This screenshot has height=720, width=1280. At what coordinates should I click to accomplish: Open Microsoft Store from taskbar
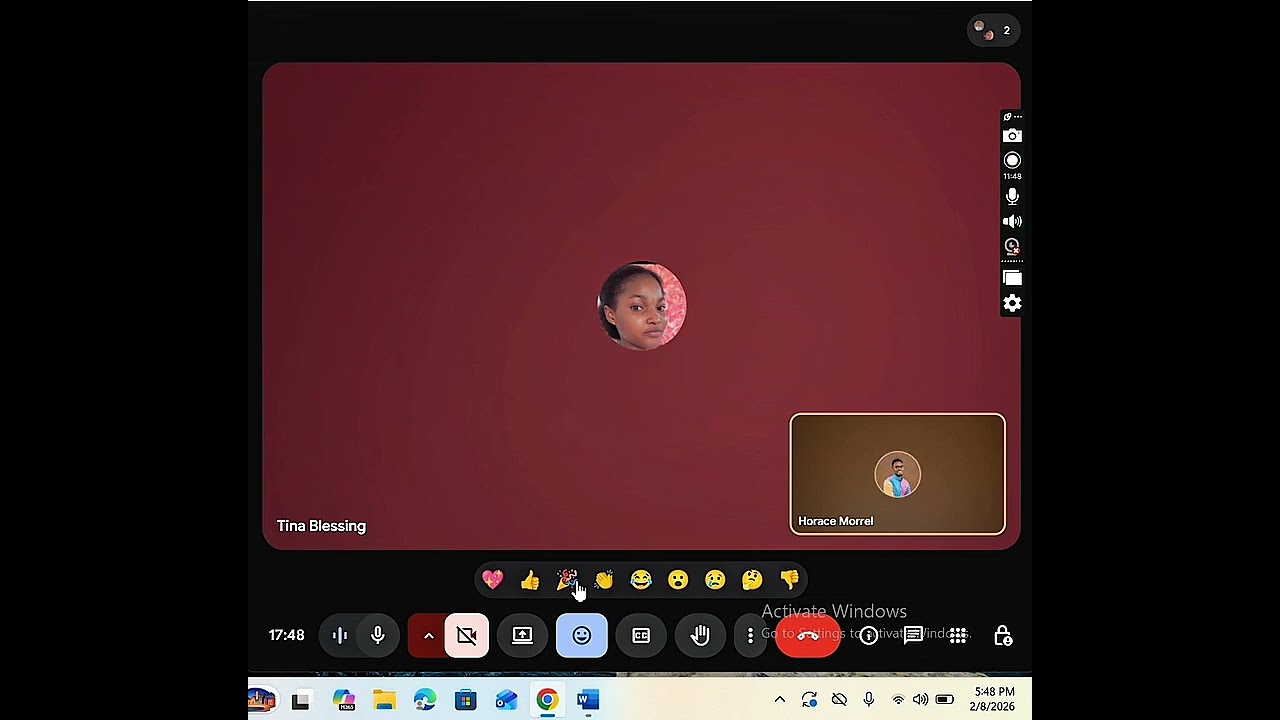coord(466,700)
